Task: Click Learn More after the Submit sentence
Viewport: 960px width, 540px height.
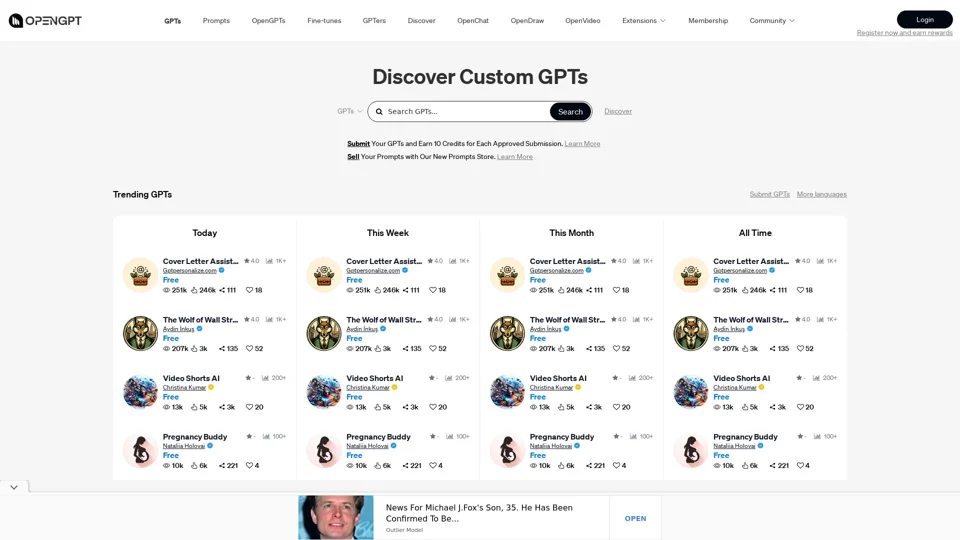Action: (582, 144)
